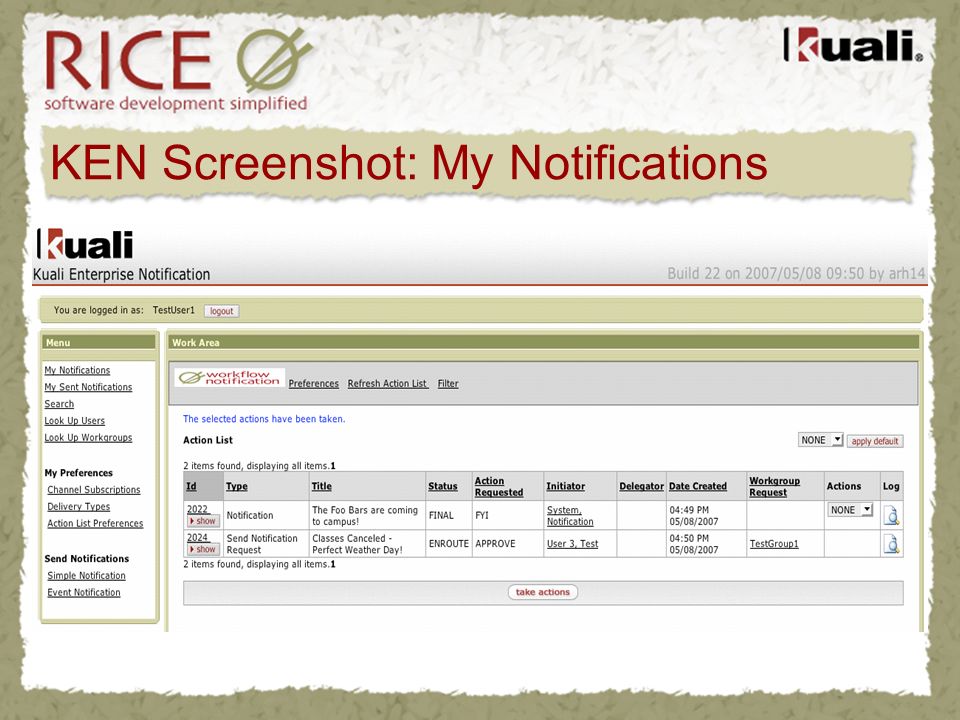Open Actions dropdown for Notification row

pos(850,509)
